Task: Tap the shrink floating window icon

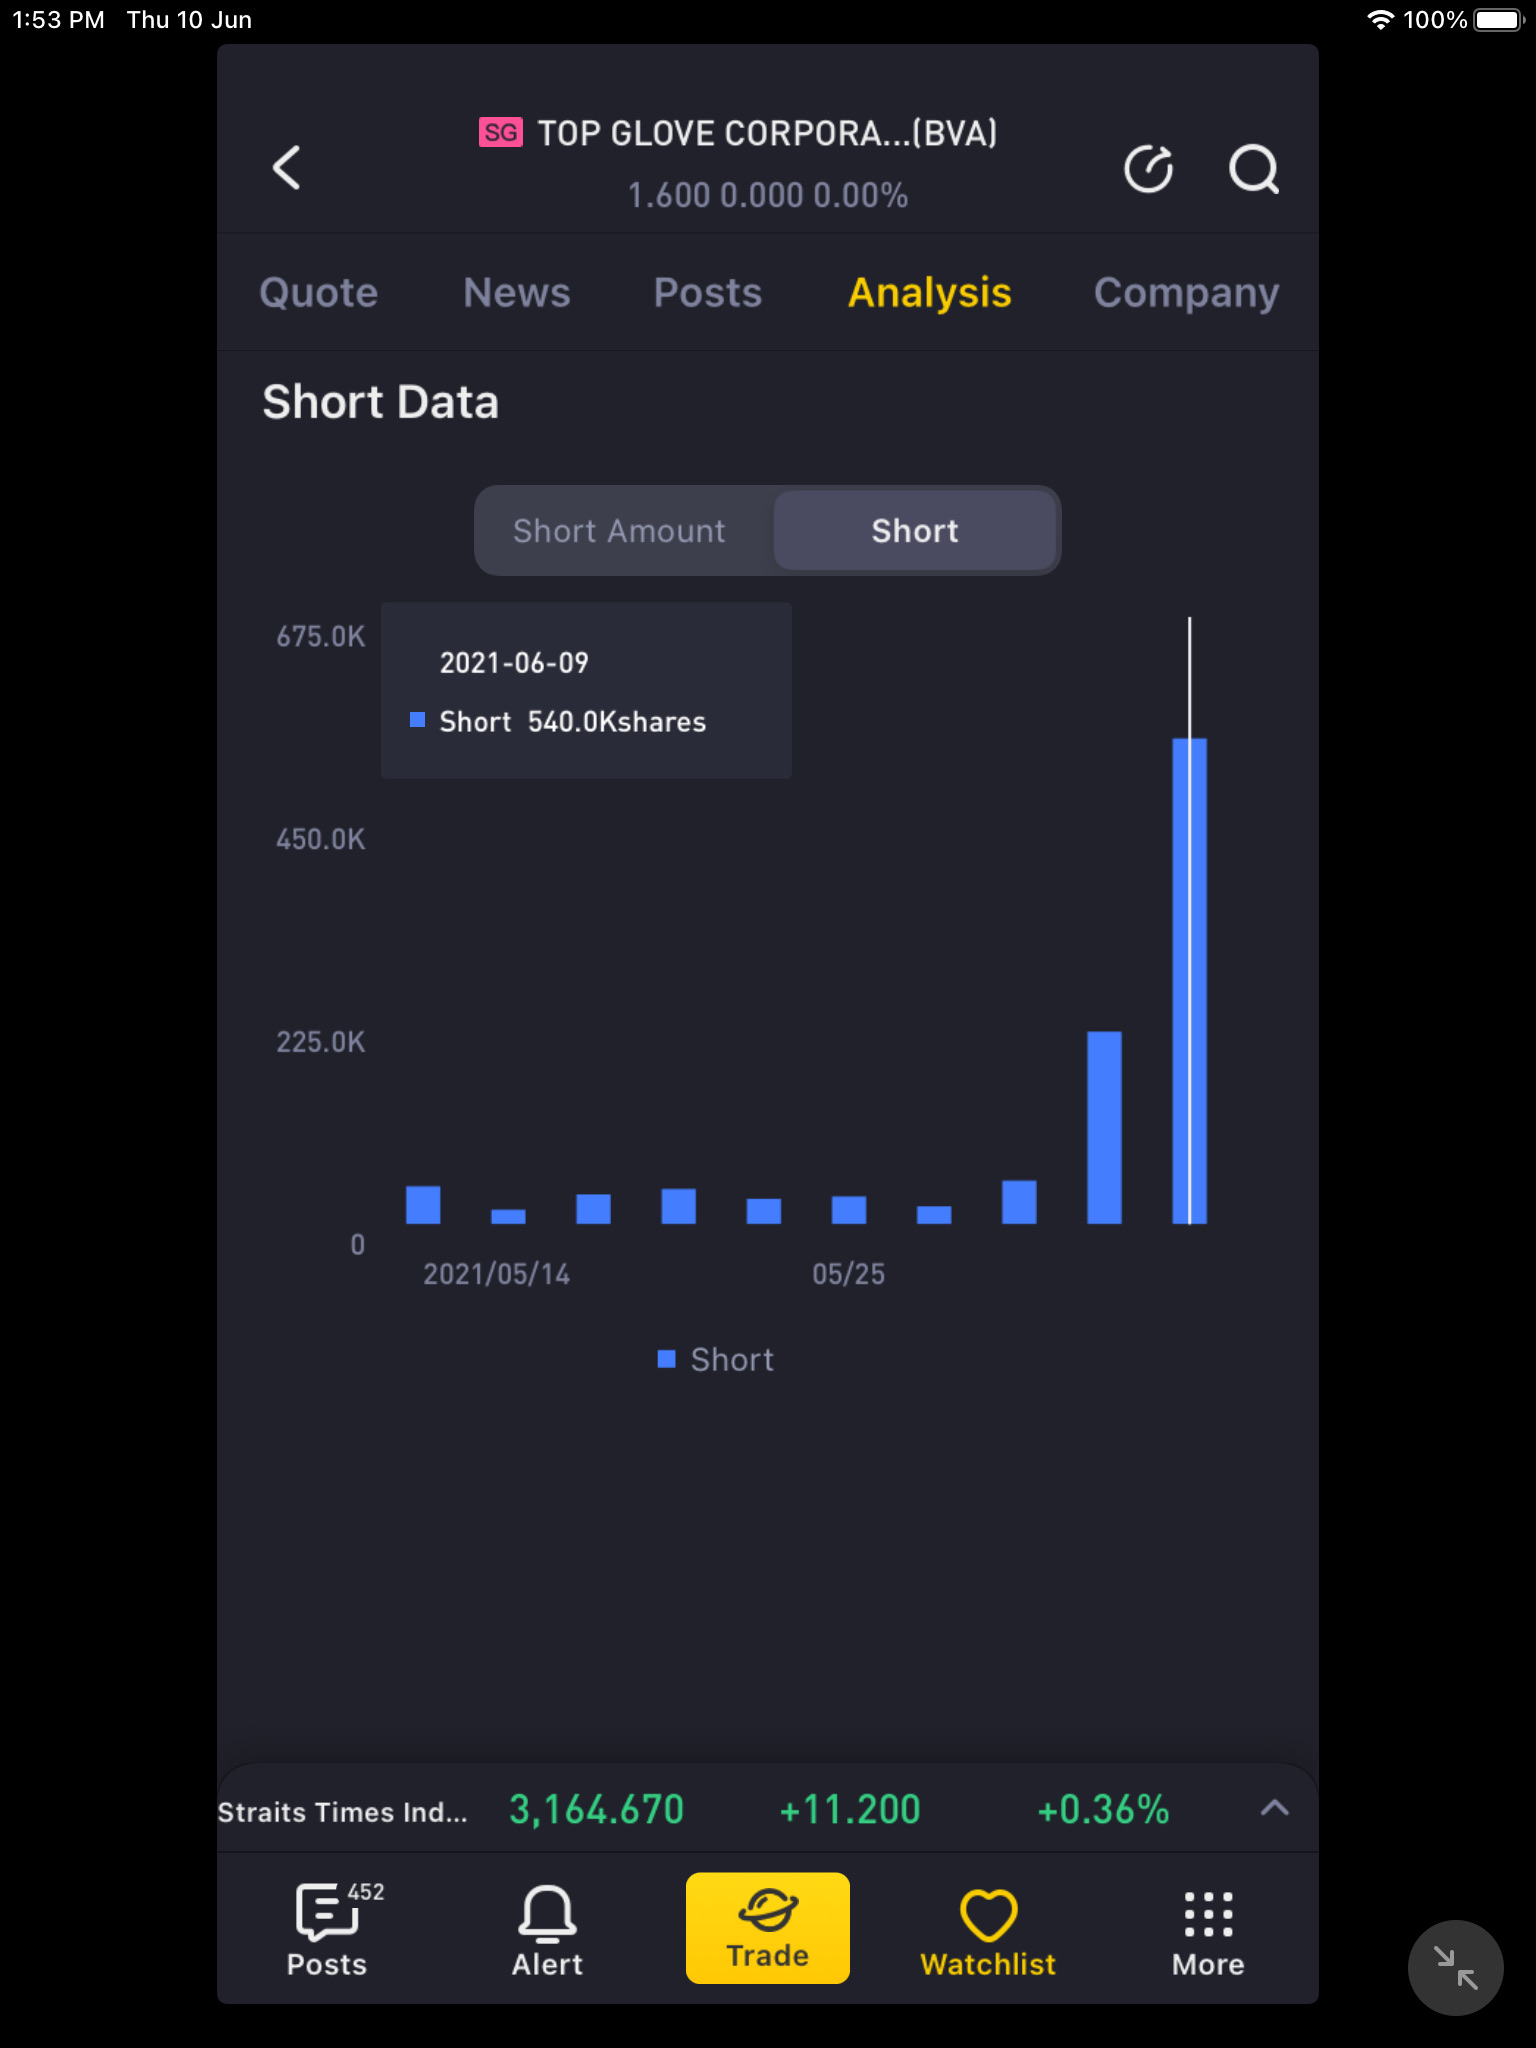Action: [x=1455, y=1967]
